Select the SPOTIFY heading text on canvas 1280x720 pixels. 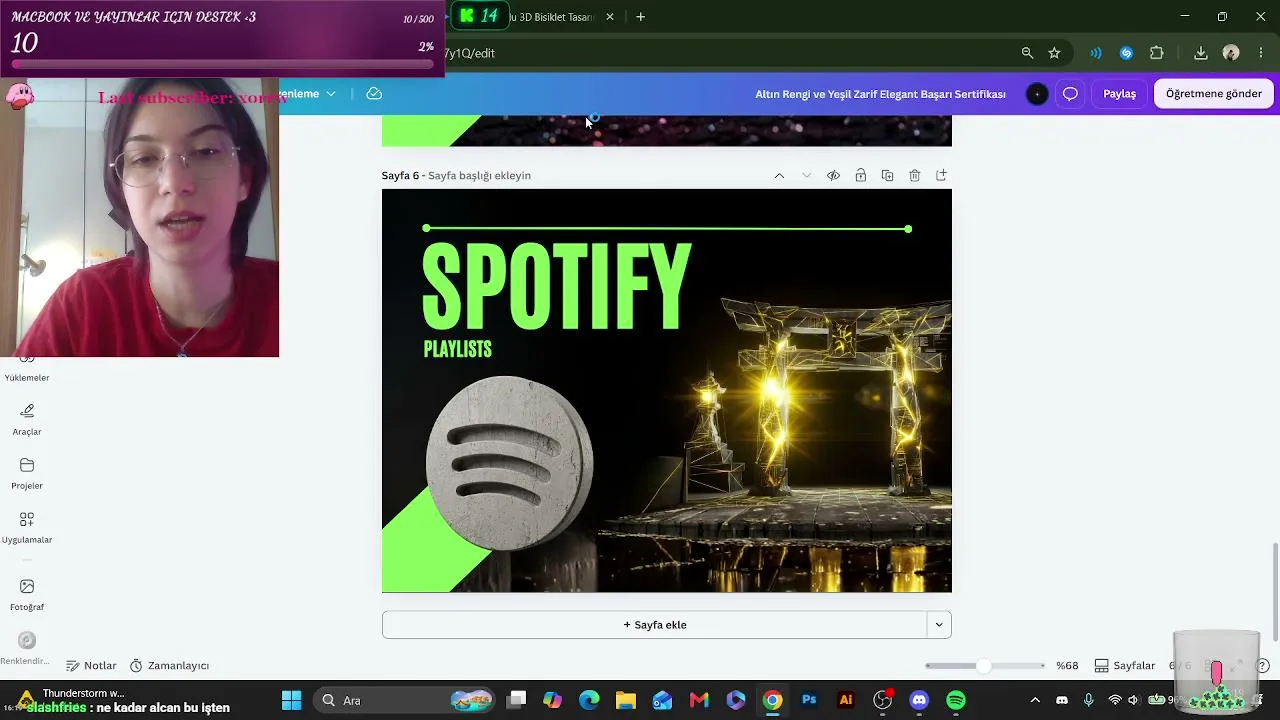[556, 287]
